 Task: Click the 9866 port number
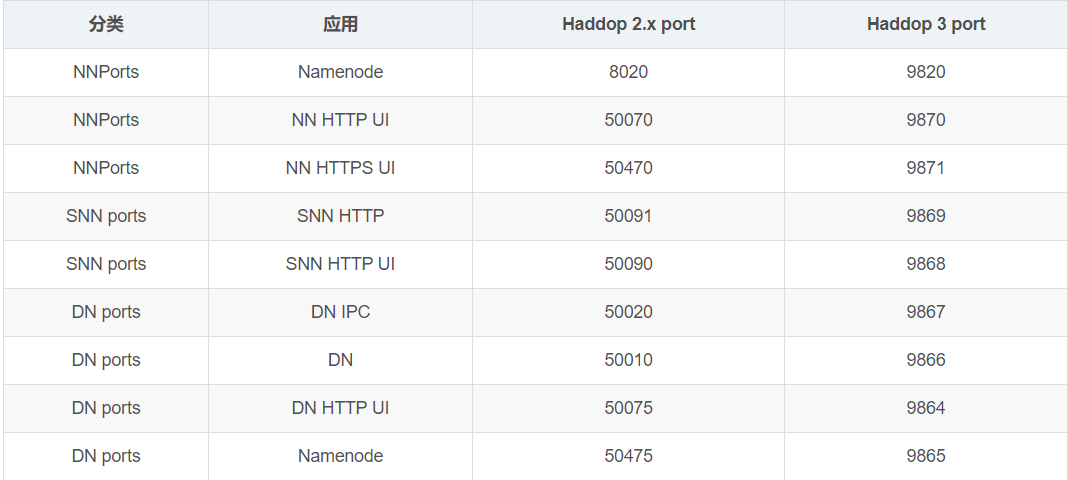coord(926,360)
